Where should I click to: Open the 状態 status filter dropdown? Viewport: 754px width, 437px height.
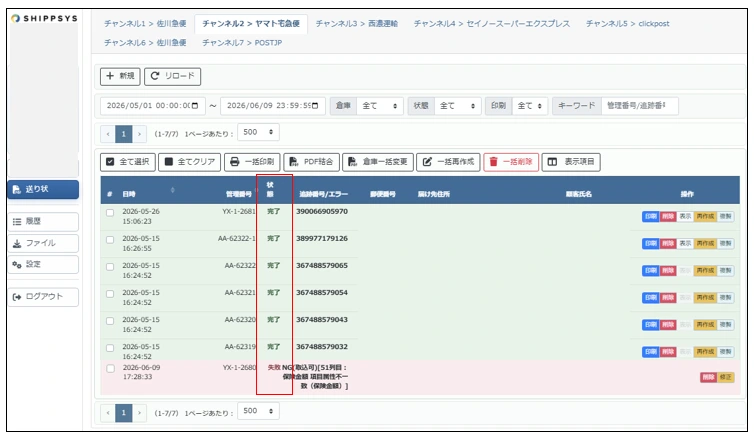point(457,106)
